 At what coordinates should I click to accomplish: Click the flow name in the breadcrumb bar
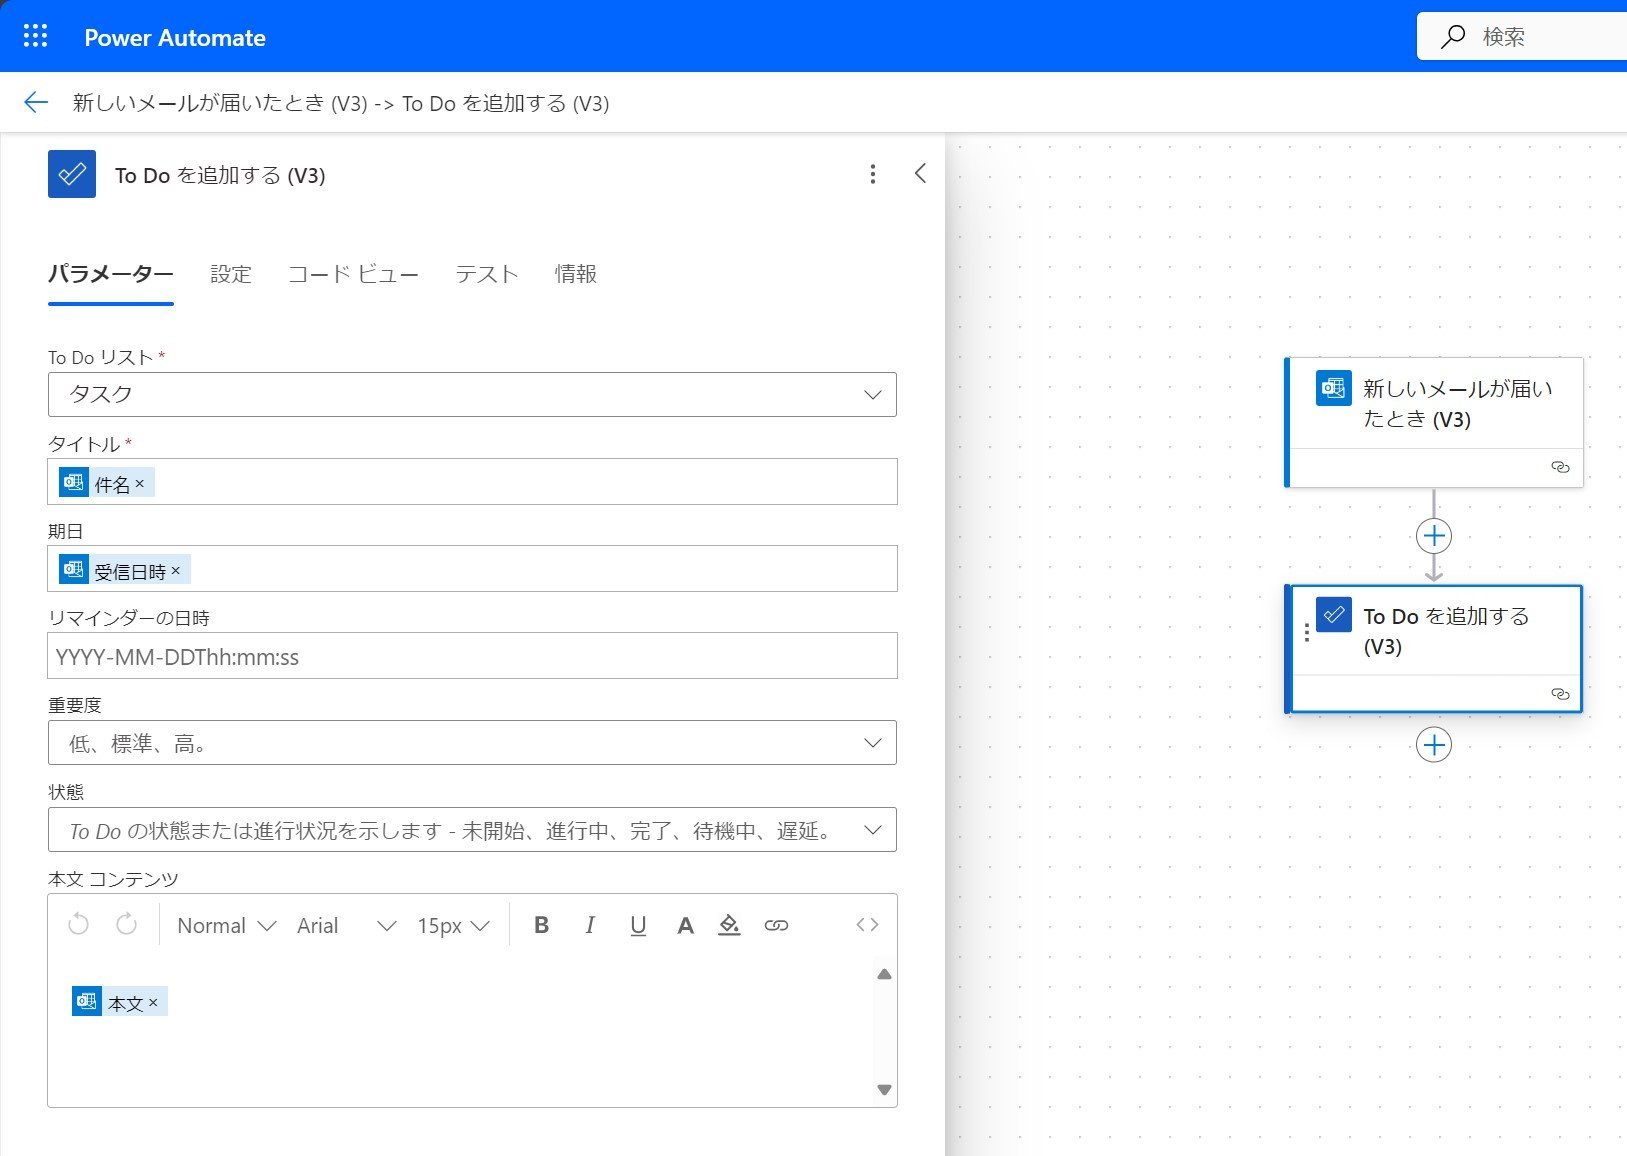(341, 103)
